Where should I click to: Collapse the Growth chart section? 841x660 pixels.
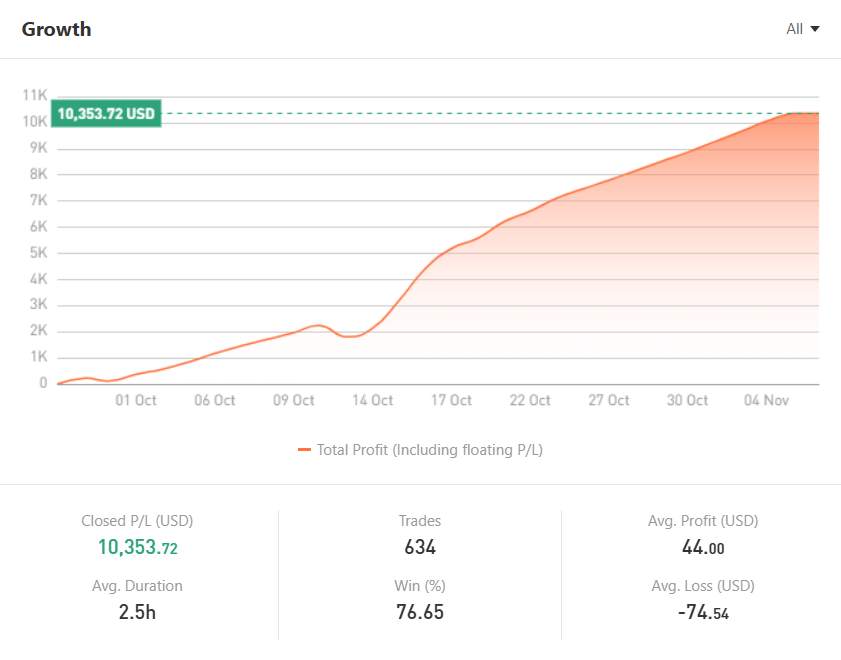(56, 29)
